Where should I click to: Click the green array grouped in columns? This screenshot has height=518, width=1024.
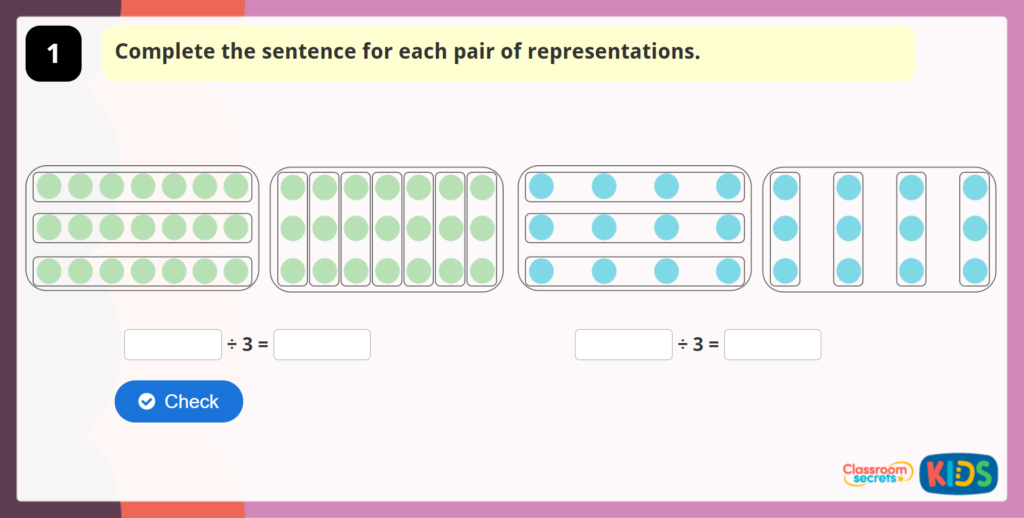387,229
